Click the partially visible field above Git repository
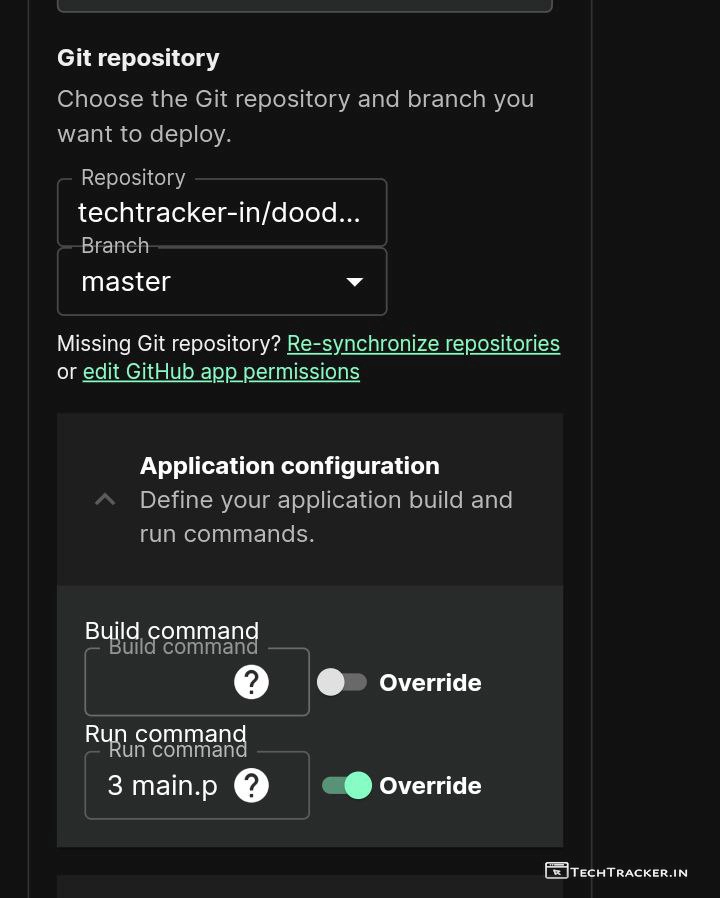This screenshot has width=720, height=898. (305, 6)
